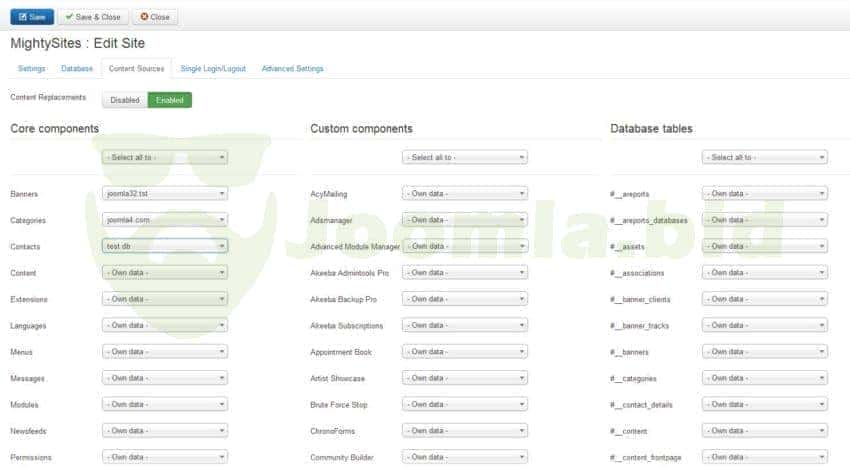Set Content Replacements to Disabled

point(125,100)
